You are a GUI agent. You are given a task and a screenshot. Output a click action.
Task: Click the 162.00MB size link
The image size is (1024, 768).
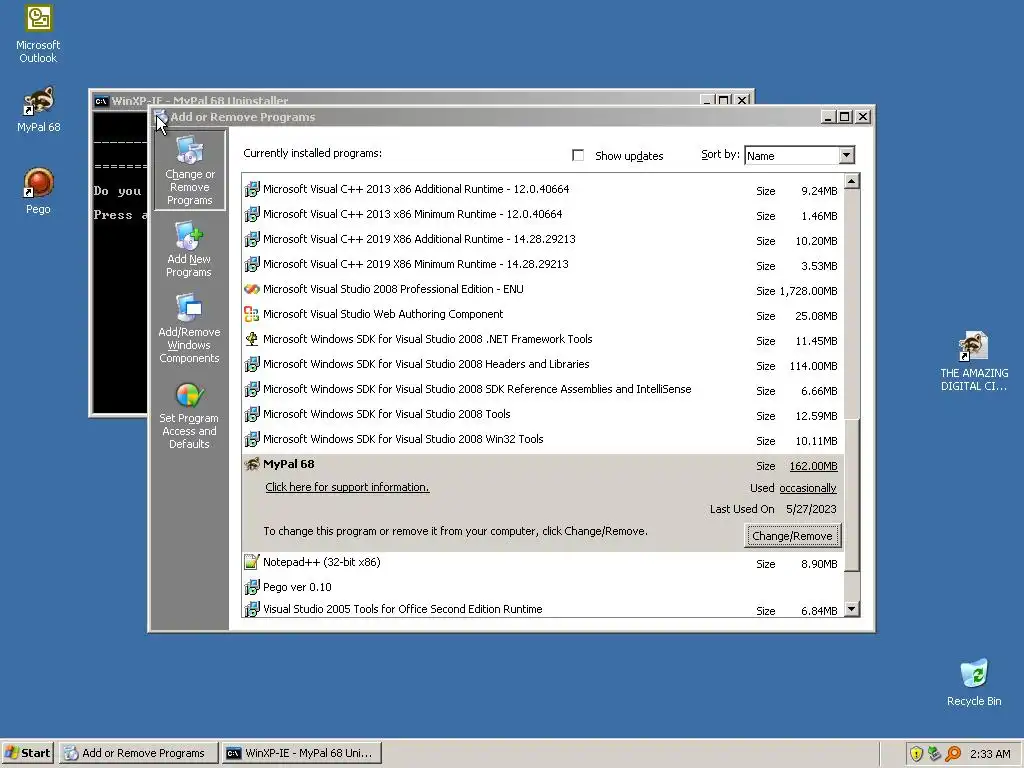pos(813,466)
